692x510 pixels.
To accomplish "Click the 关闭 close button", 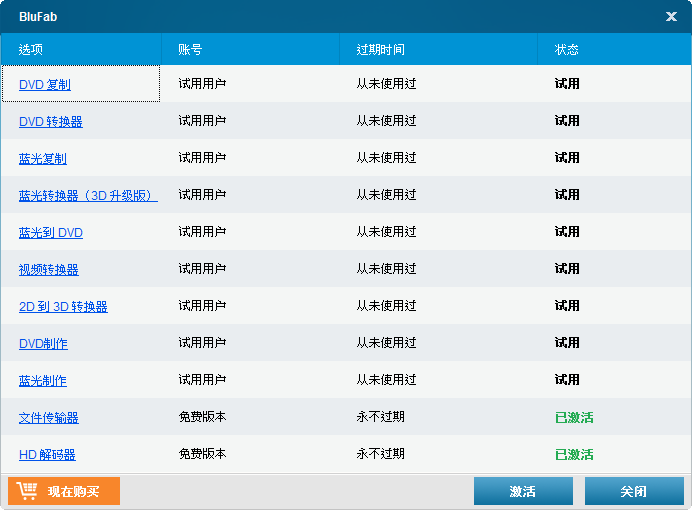I will pos(634,491).
